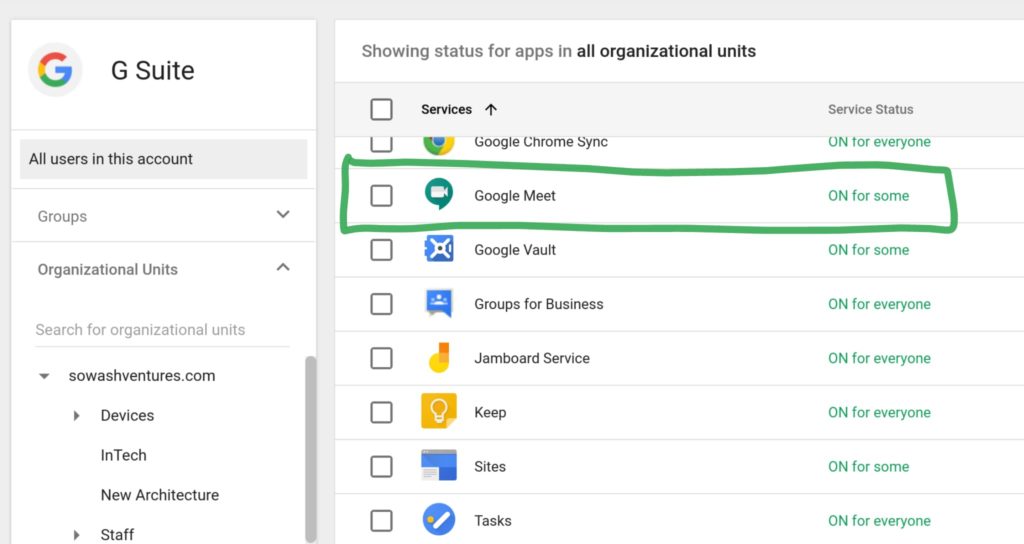Open the Tasks service name

[x=492, y=521]
